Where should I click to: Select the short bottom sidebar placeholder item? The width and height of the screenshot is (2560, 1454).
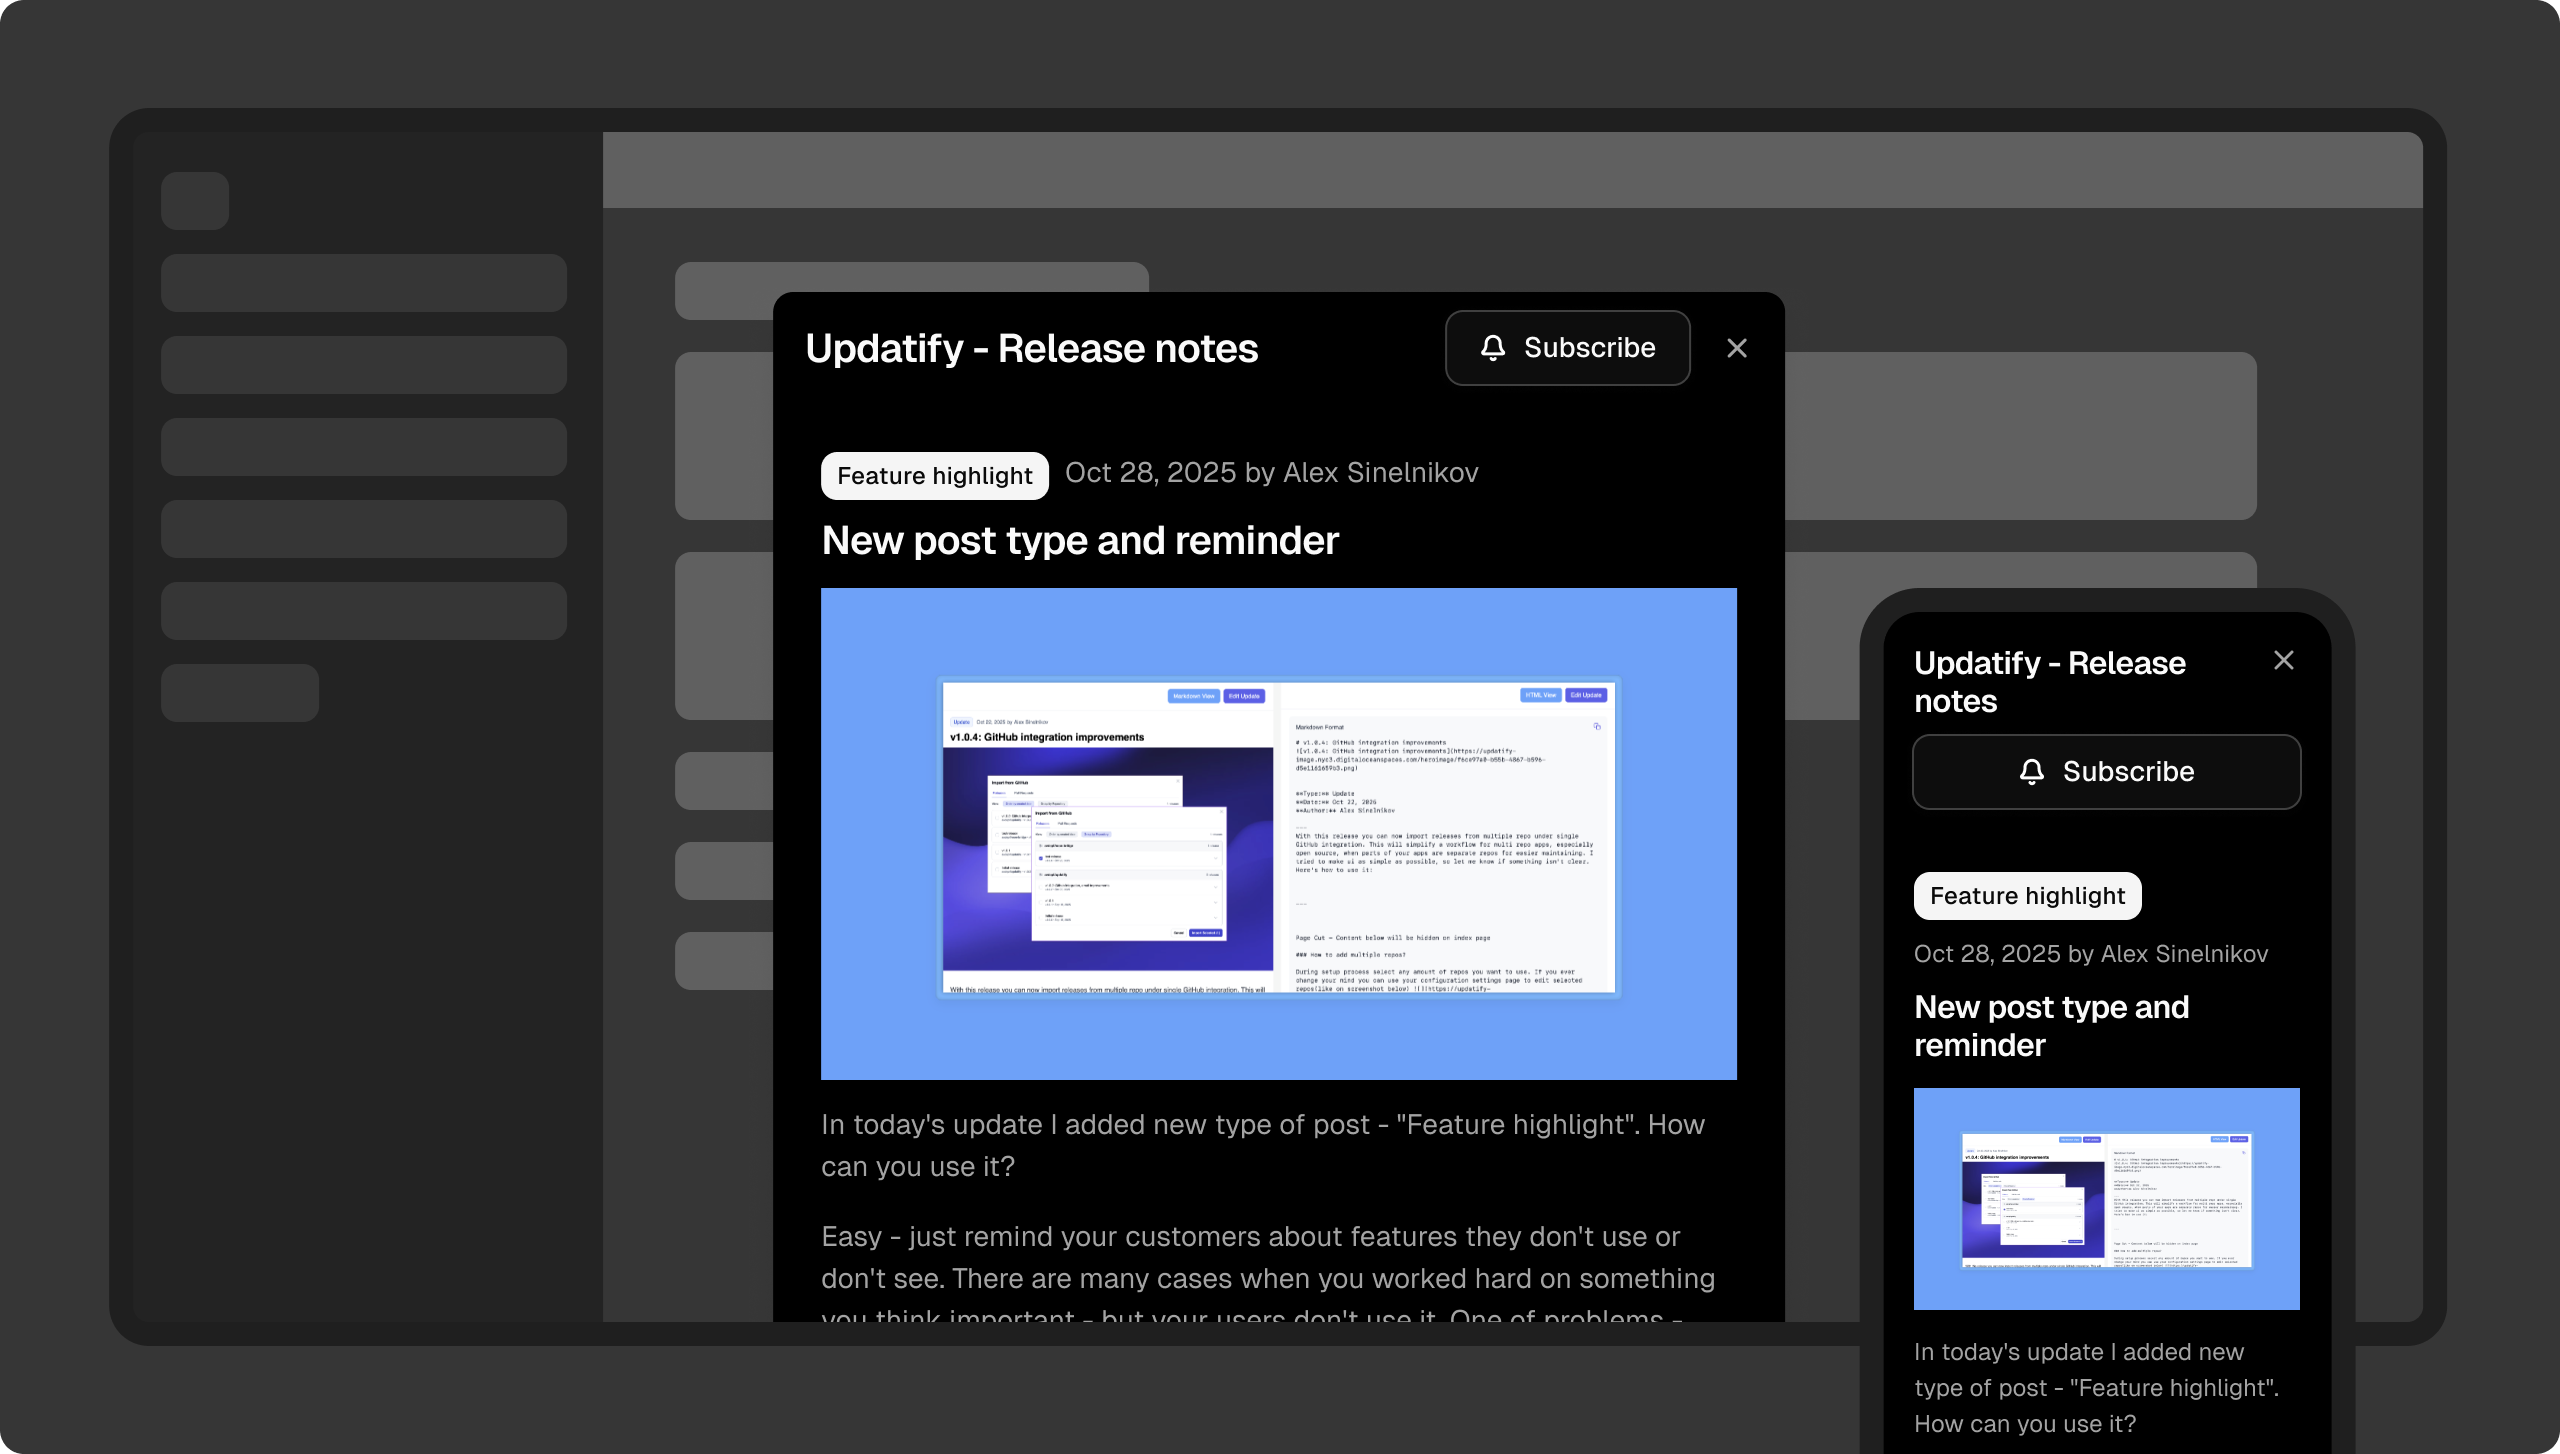tap(240, 693)
